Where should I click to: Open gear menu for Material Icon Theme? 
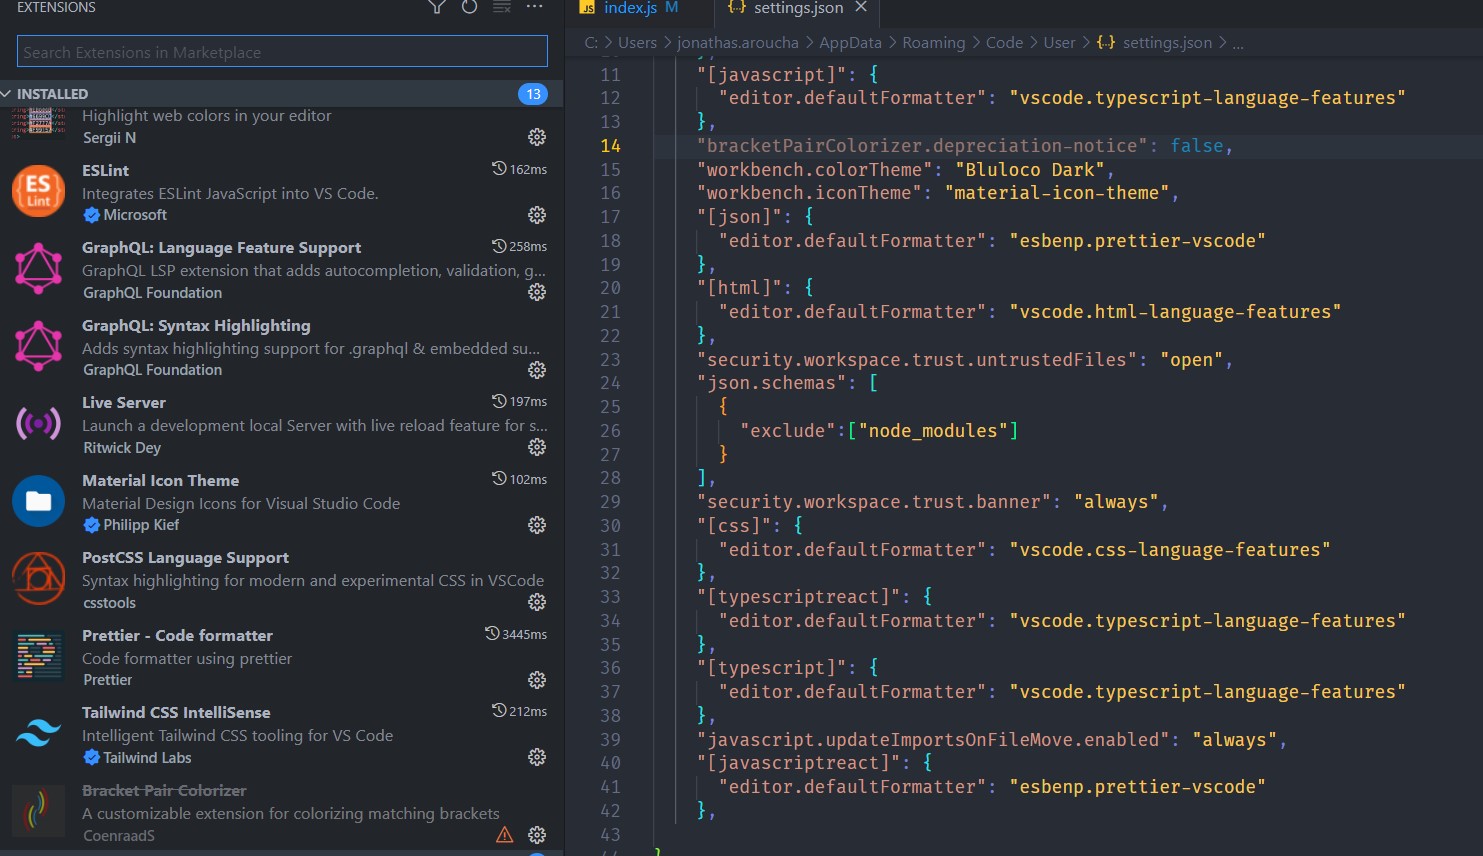click(x=537, y=525)
